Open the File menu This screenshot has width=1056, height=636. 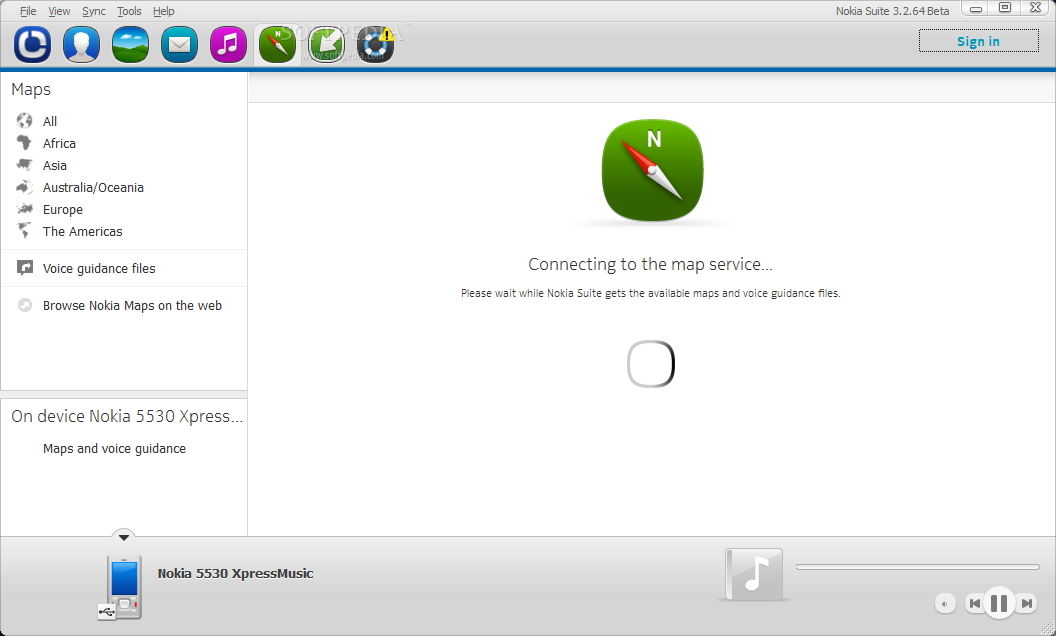click(x=28, y=11)
